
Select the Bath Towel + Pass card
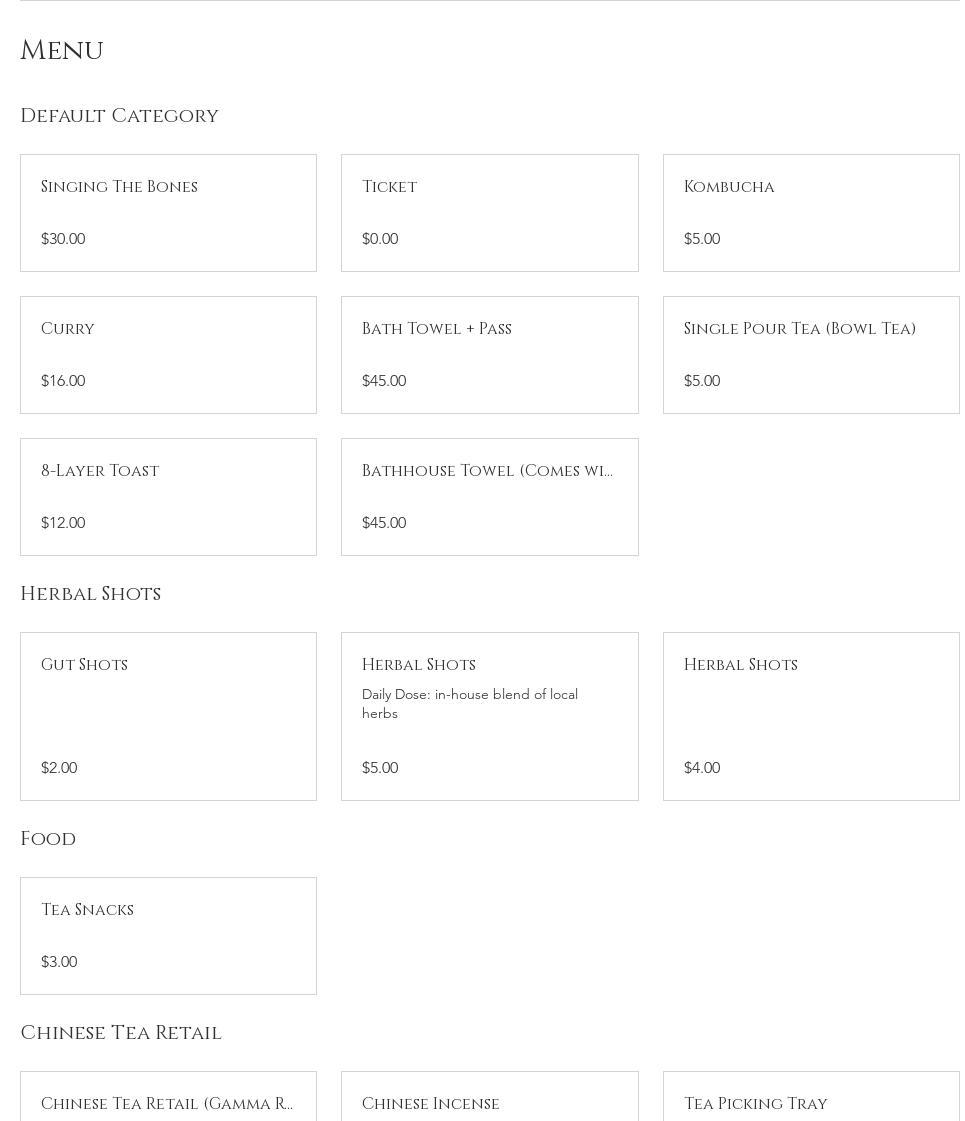[x=489, y=354]
